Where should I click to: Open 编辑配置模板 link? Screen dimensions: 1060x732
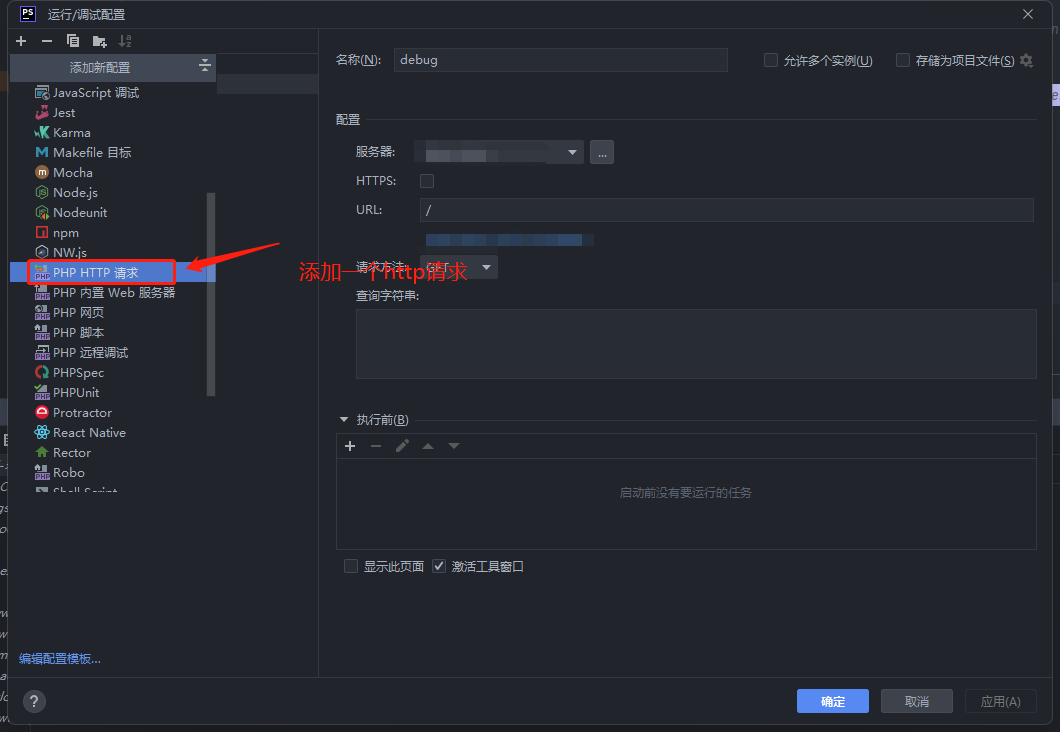pyautogui.click(x=59, y=659)
